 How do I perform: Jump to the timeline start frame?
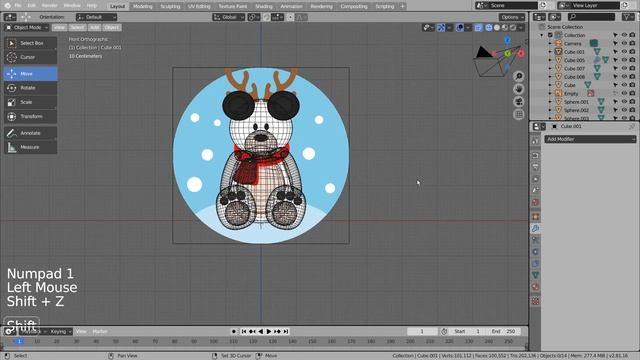244,331
